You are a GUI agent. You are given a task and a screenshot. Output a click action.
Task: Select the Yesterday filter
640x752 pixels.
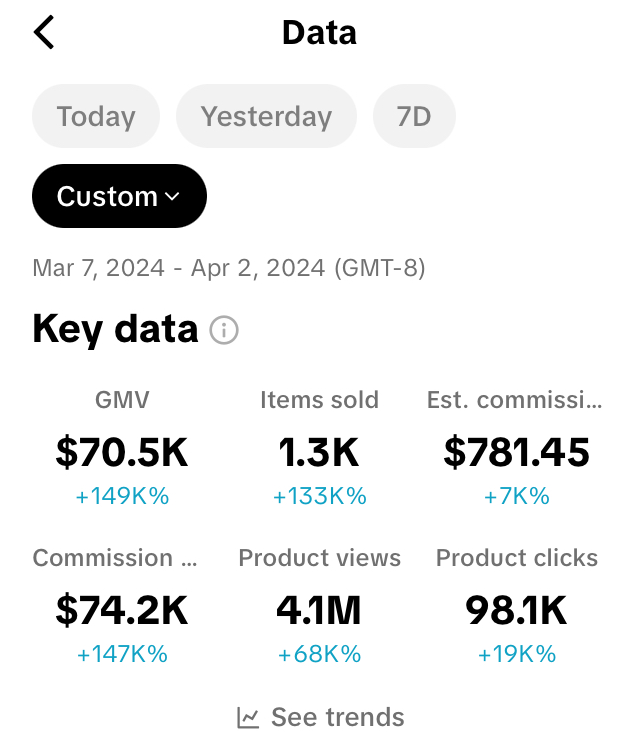coord(266,117)
